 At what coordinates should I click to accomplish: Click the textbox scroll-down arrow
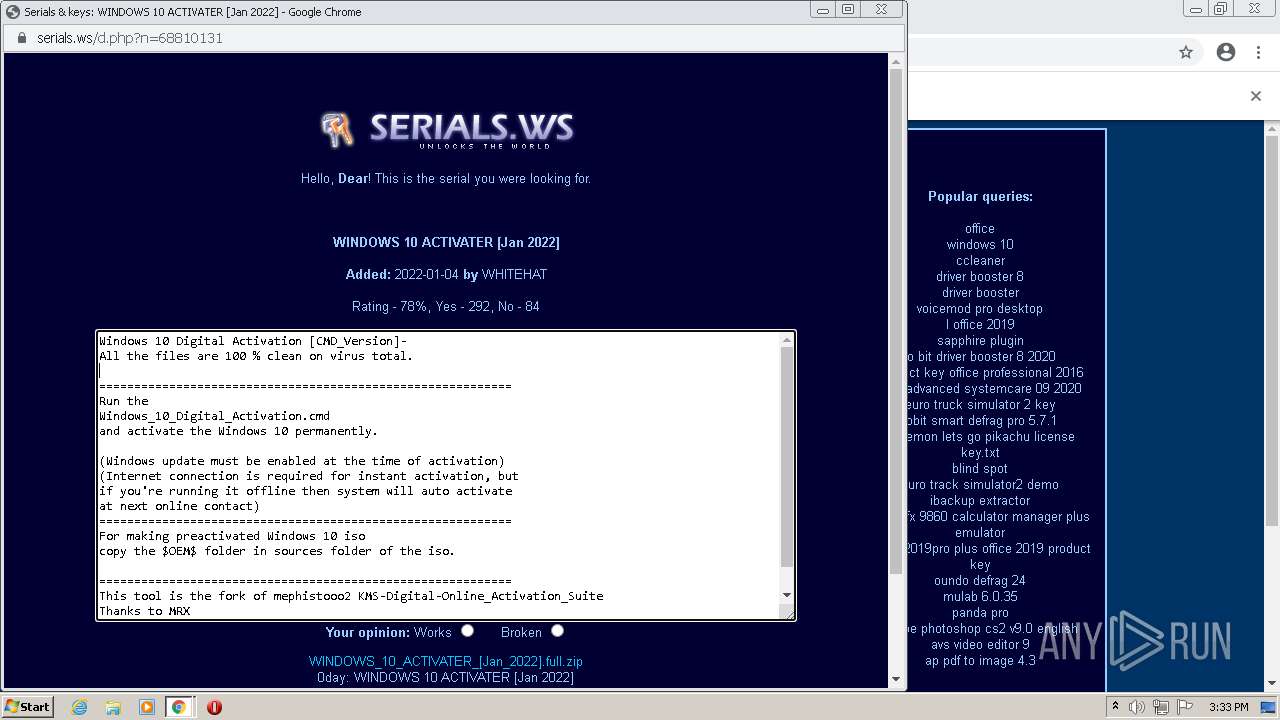pos(787,595)
